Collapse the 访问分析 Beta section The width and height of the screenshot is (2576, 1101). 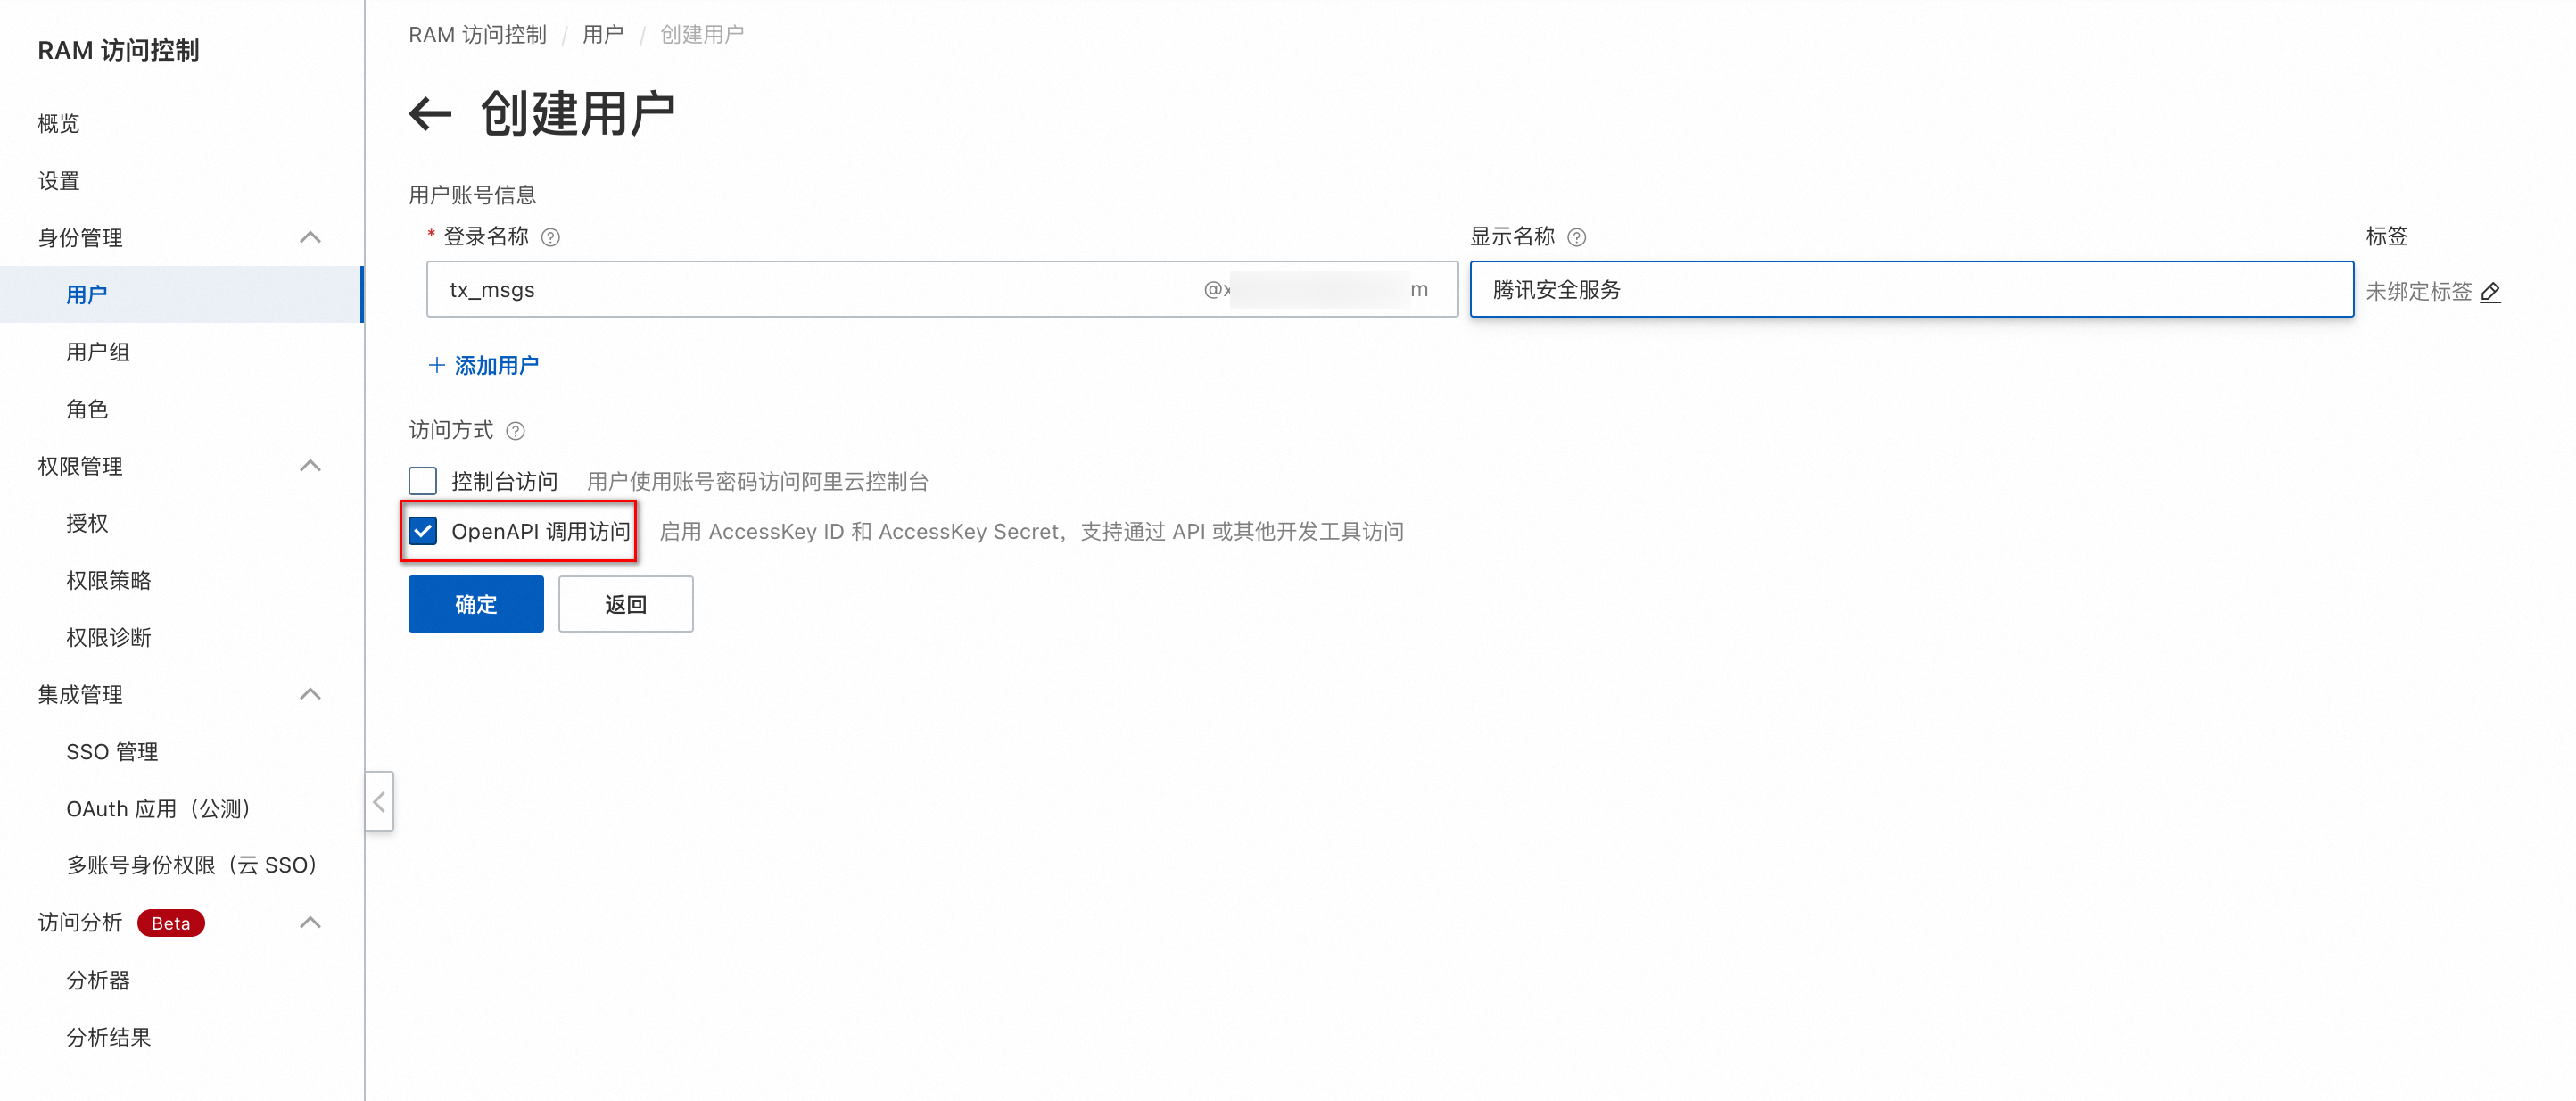310,922
